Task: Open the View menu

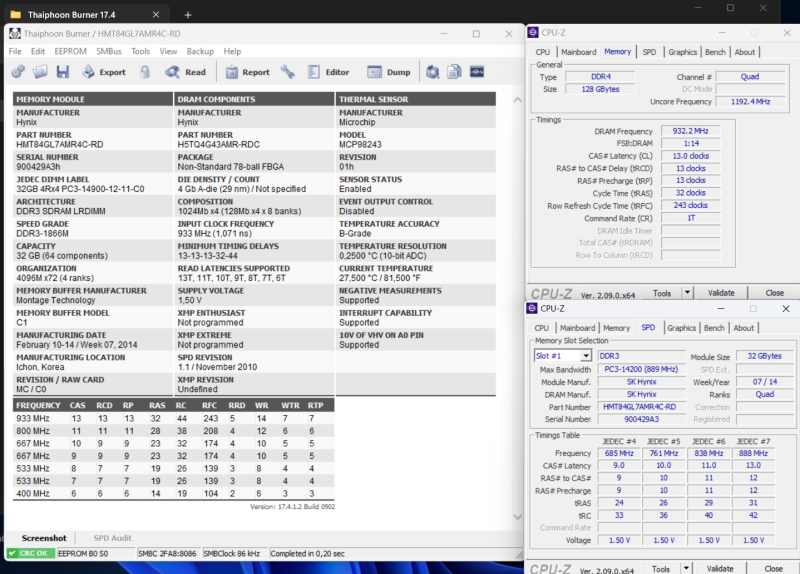Action: click(x=168, y=51)
